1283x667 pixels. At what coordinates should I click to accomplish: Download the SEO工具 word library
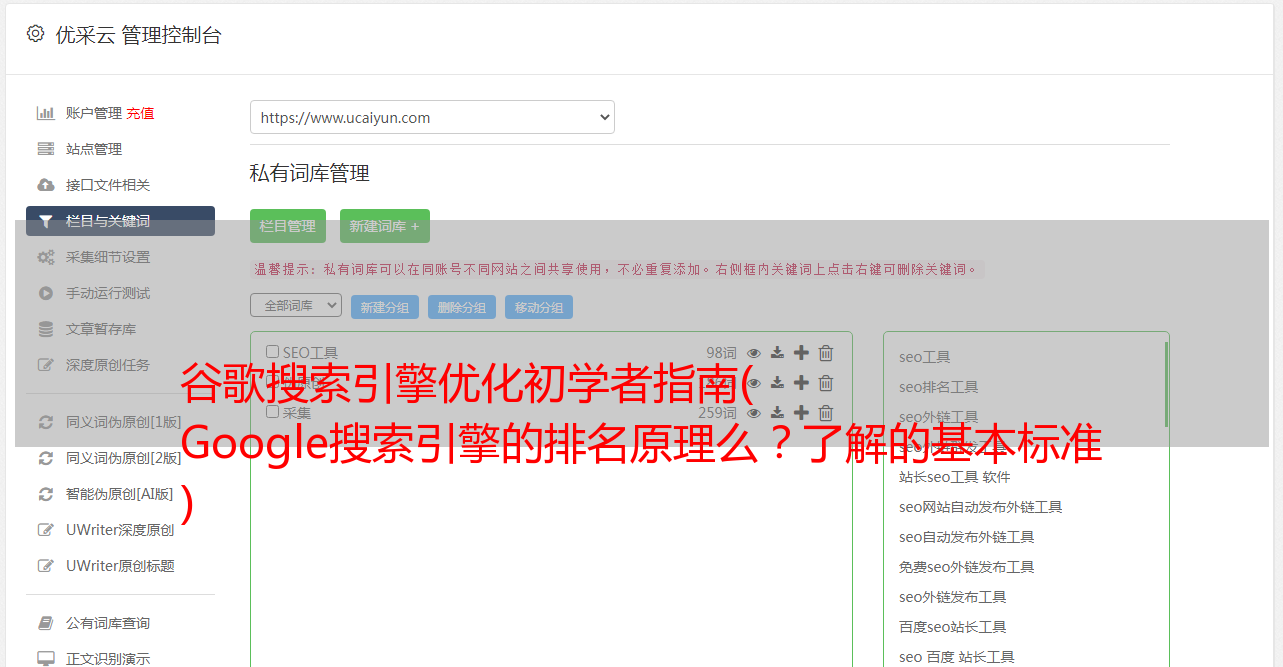pyautogui.click(x=777, y=353)
